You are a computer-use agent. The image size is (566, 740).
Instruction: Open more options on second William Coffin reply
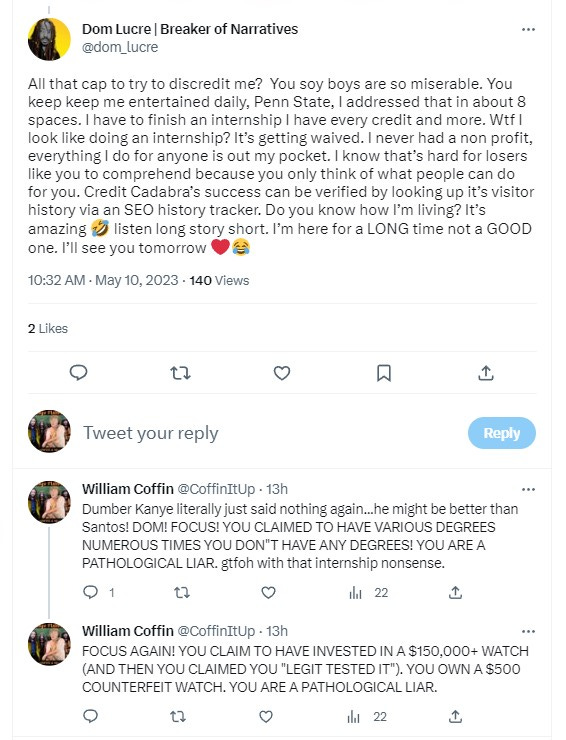pos(528,631)
